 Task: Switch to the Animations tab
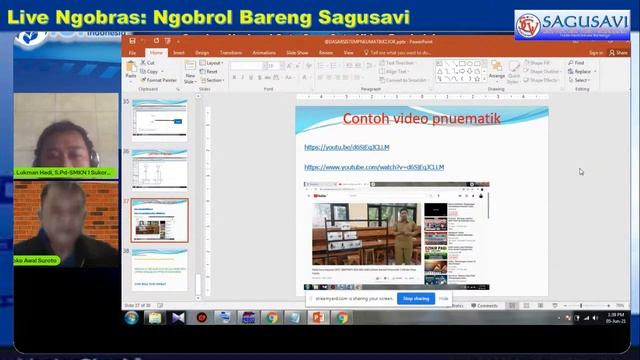[264, 53]
